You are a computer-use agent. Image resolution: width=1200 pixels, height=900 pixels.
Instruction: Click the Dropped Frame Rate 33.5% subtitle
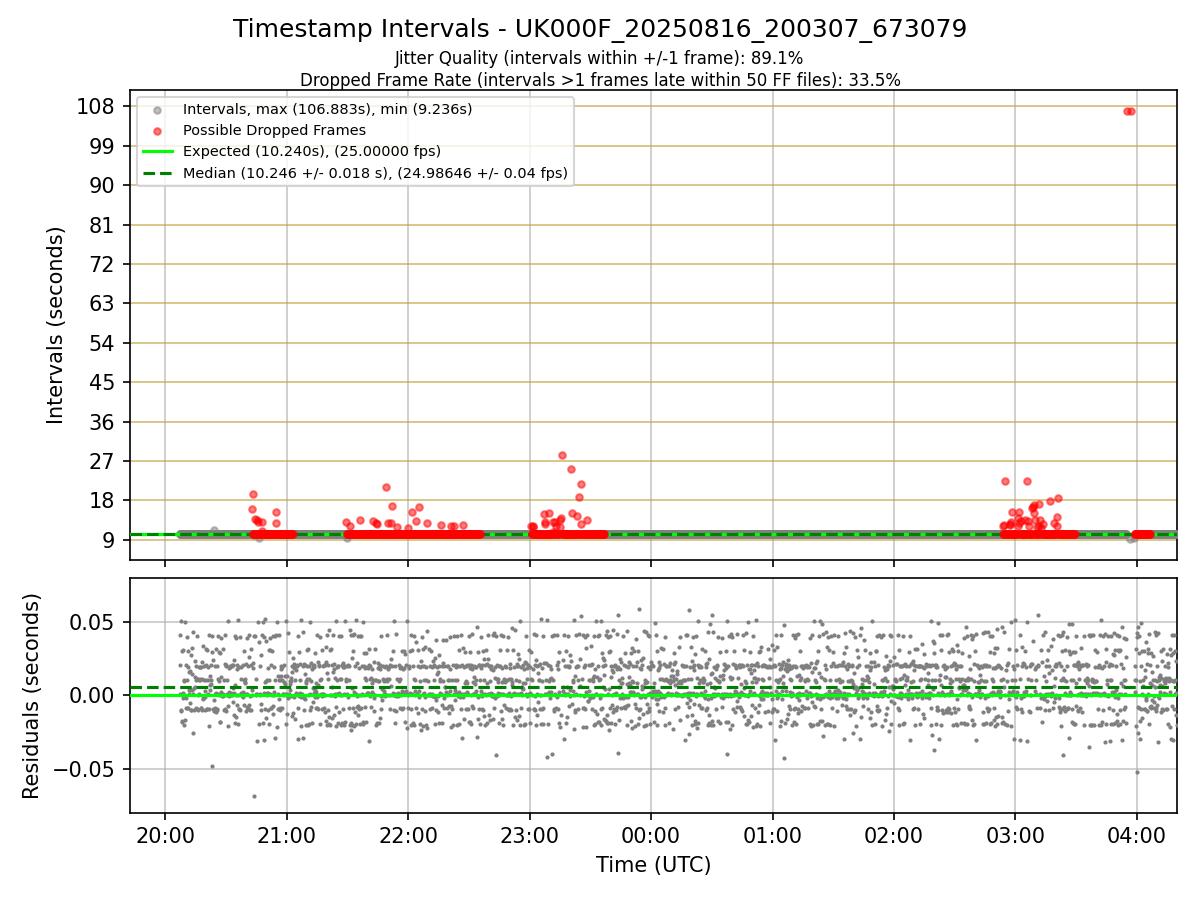[x=600, y=80]
